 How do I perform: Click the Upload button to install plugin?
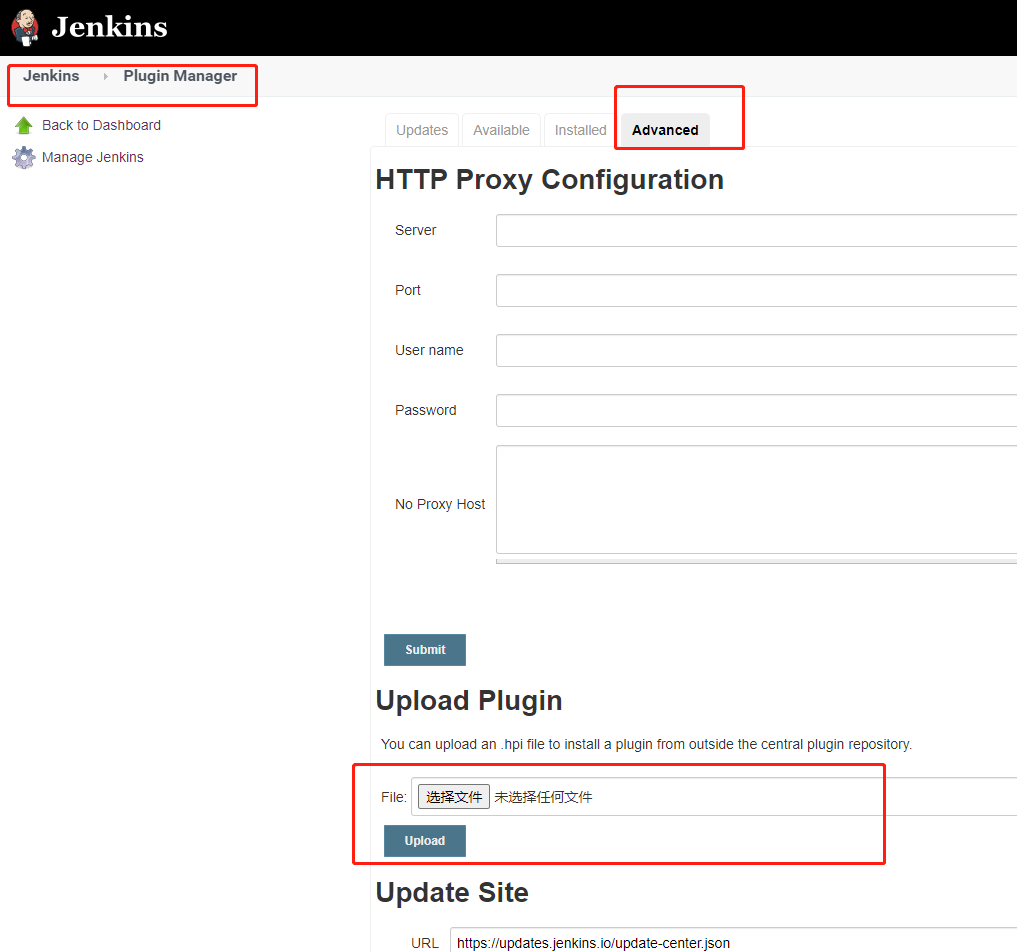tap(424, 840)
